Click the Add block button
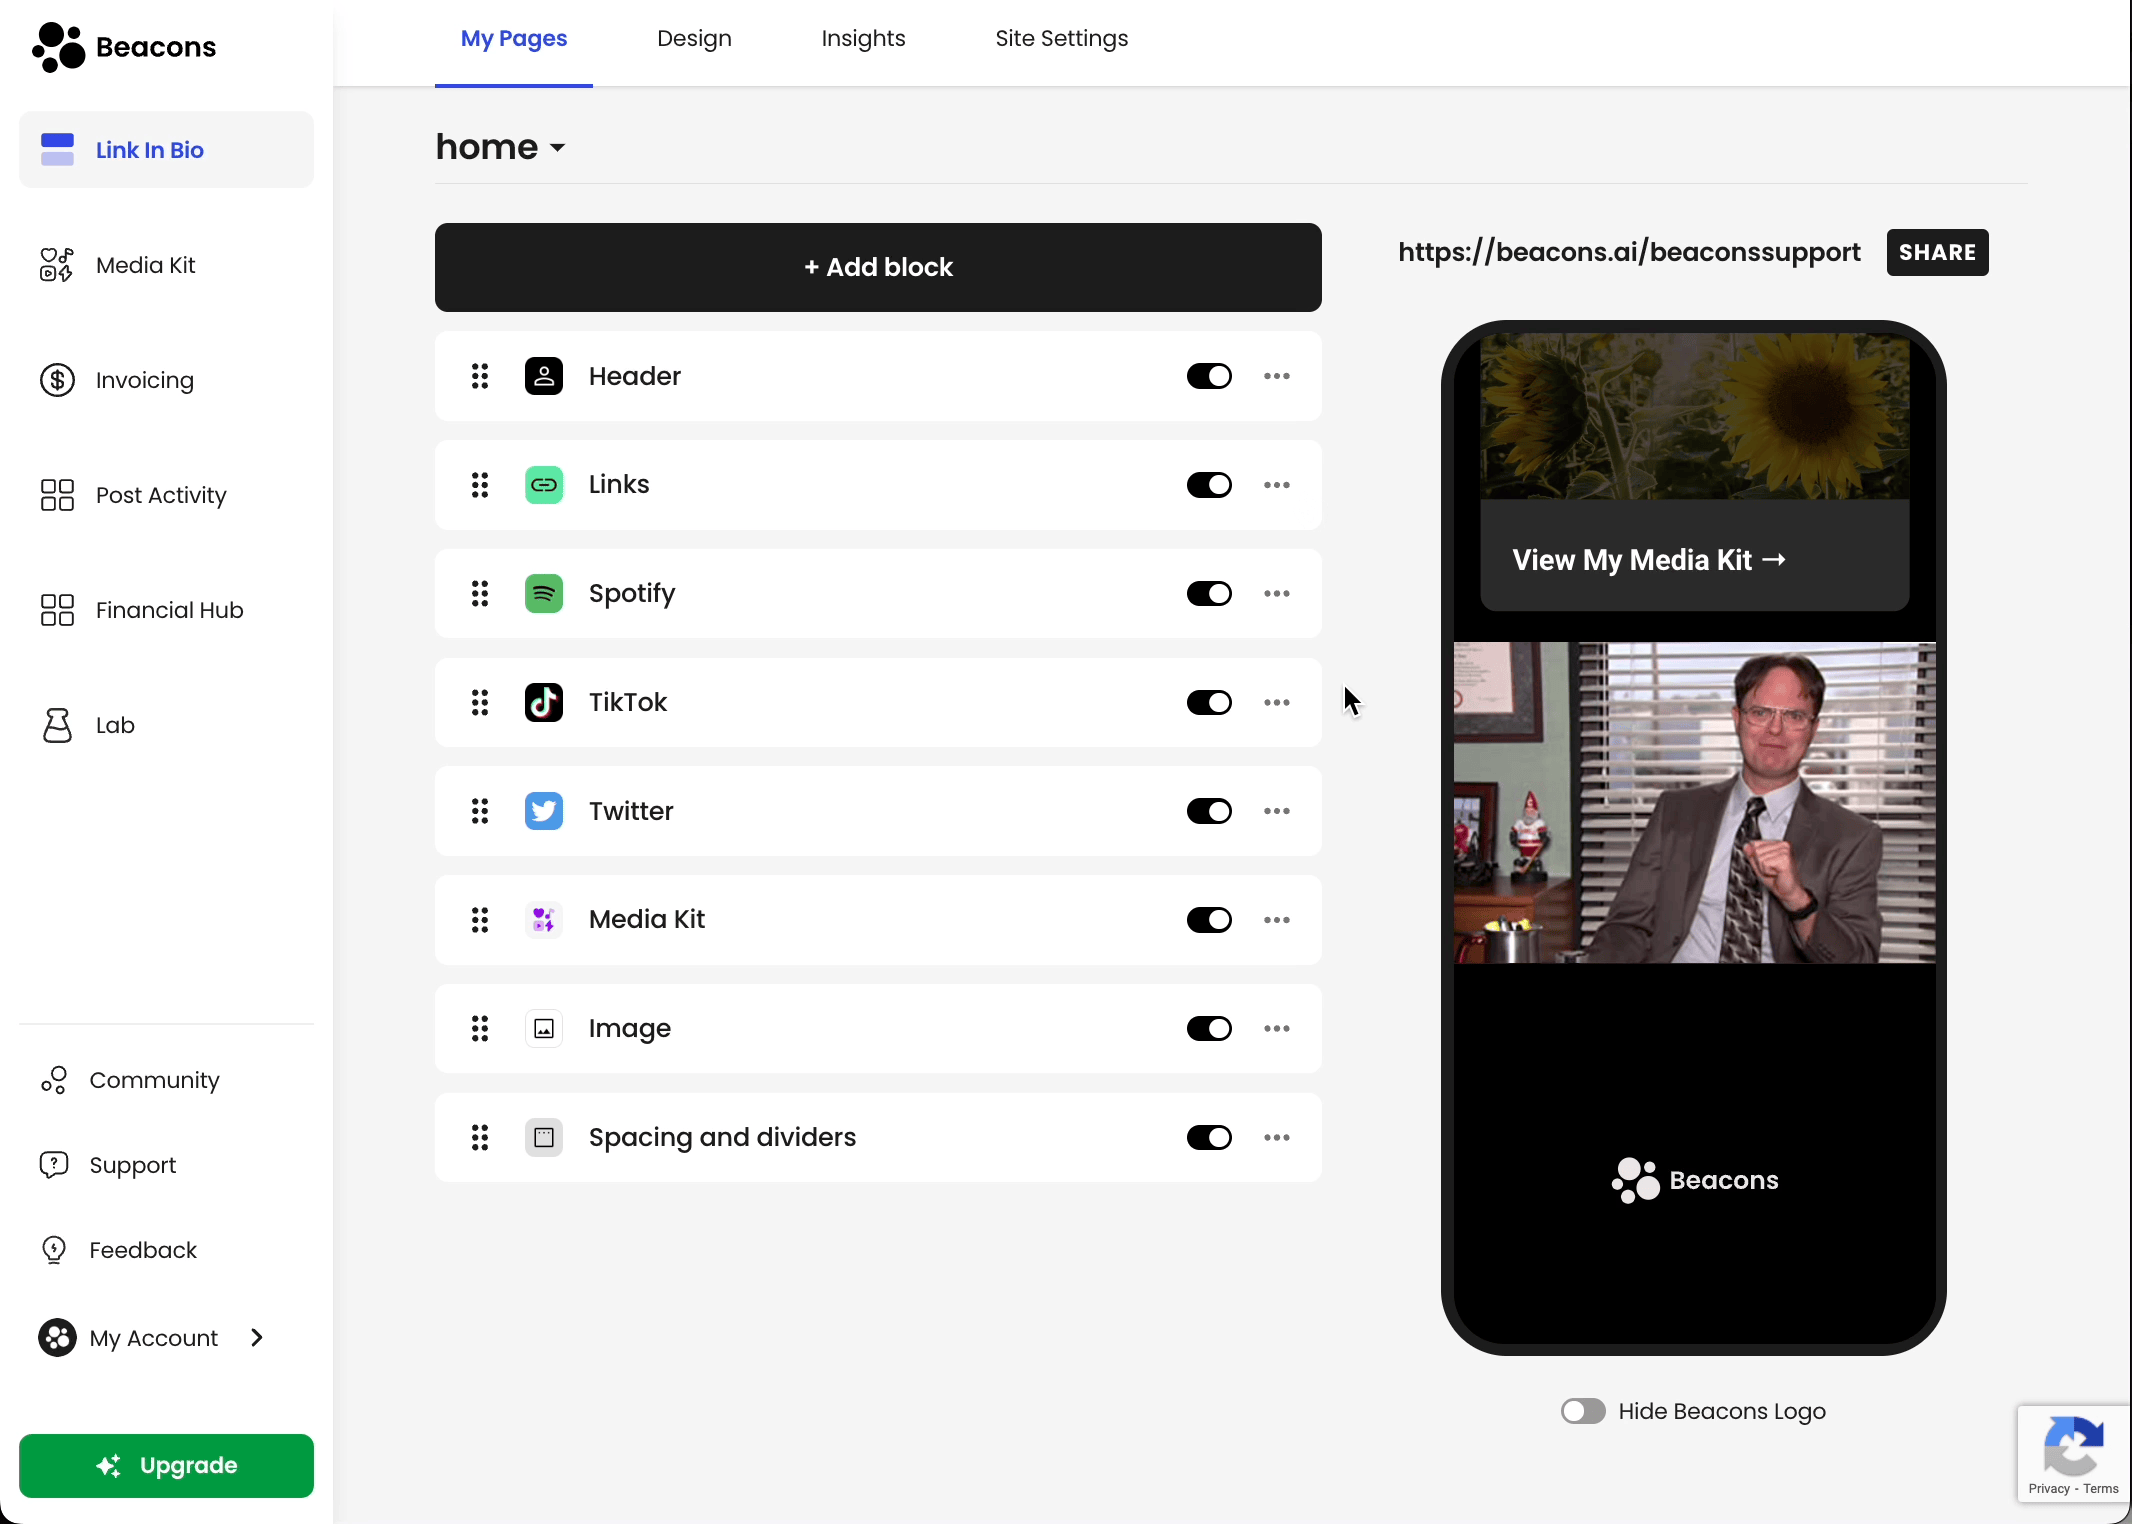The height and width of the screenshot is (1524, 2132). point(878,267)
